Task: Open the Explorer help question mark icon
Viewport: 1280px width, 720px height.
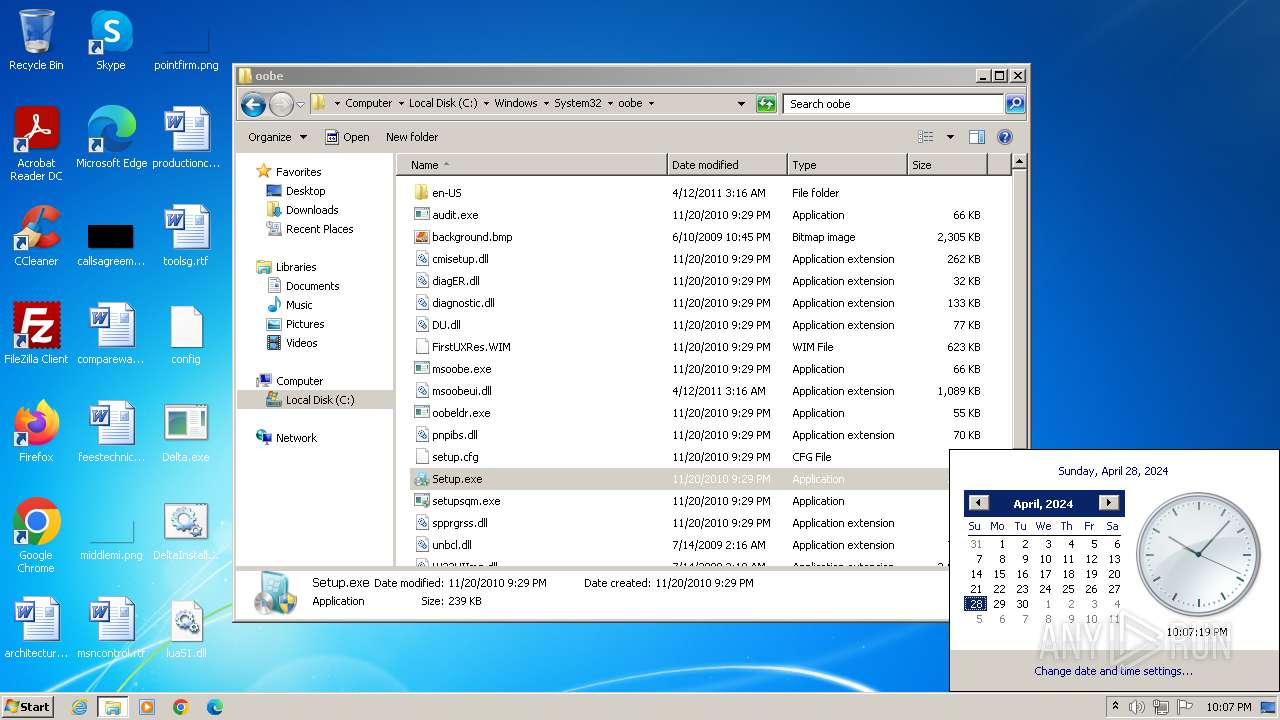Action: [1005, 137]
